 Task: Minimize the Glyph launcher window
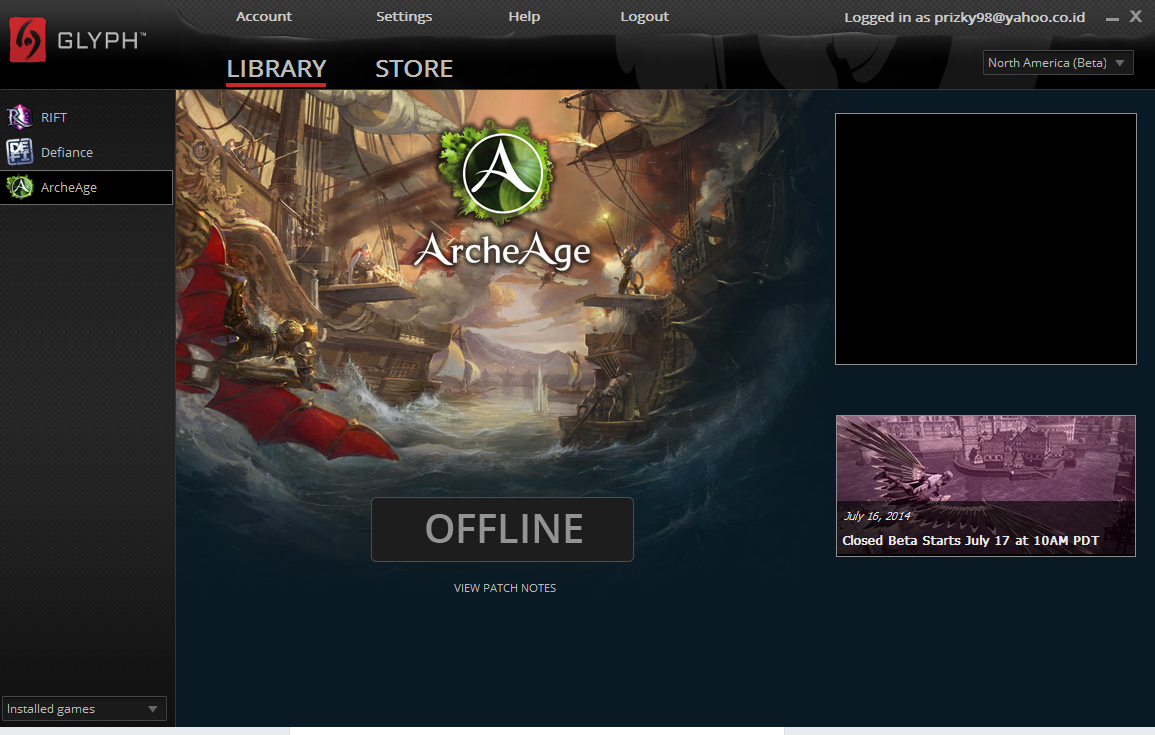tap(1112, 18)
